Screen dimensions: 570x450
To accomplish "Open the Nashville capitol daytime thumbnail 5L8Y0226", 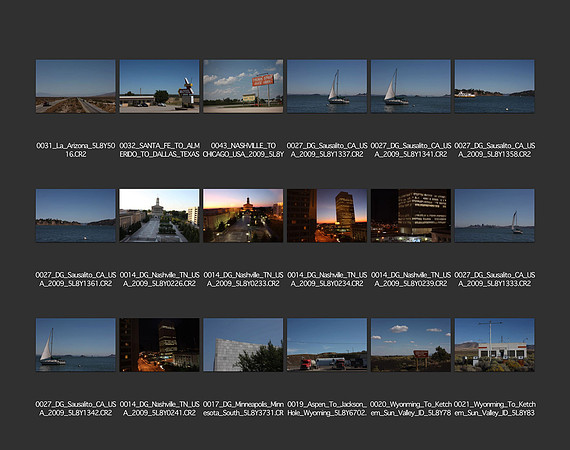I will click(x=159, y=216).
